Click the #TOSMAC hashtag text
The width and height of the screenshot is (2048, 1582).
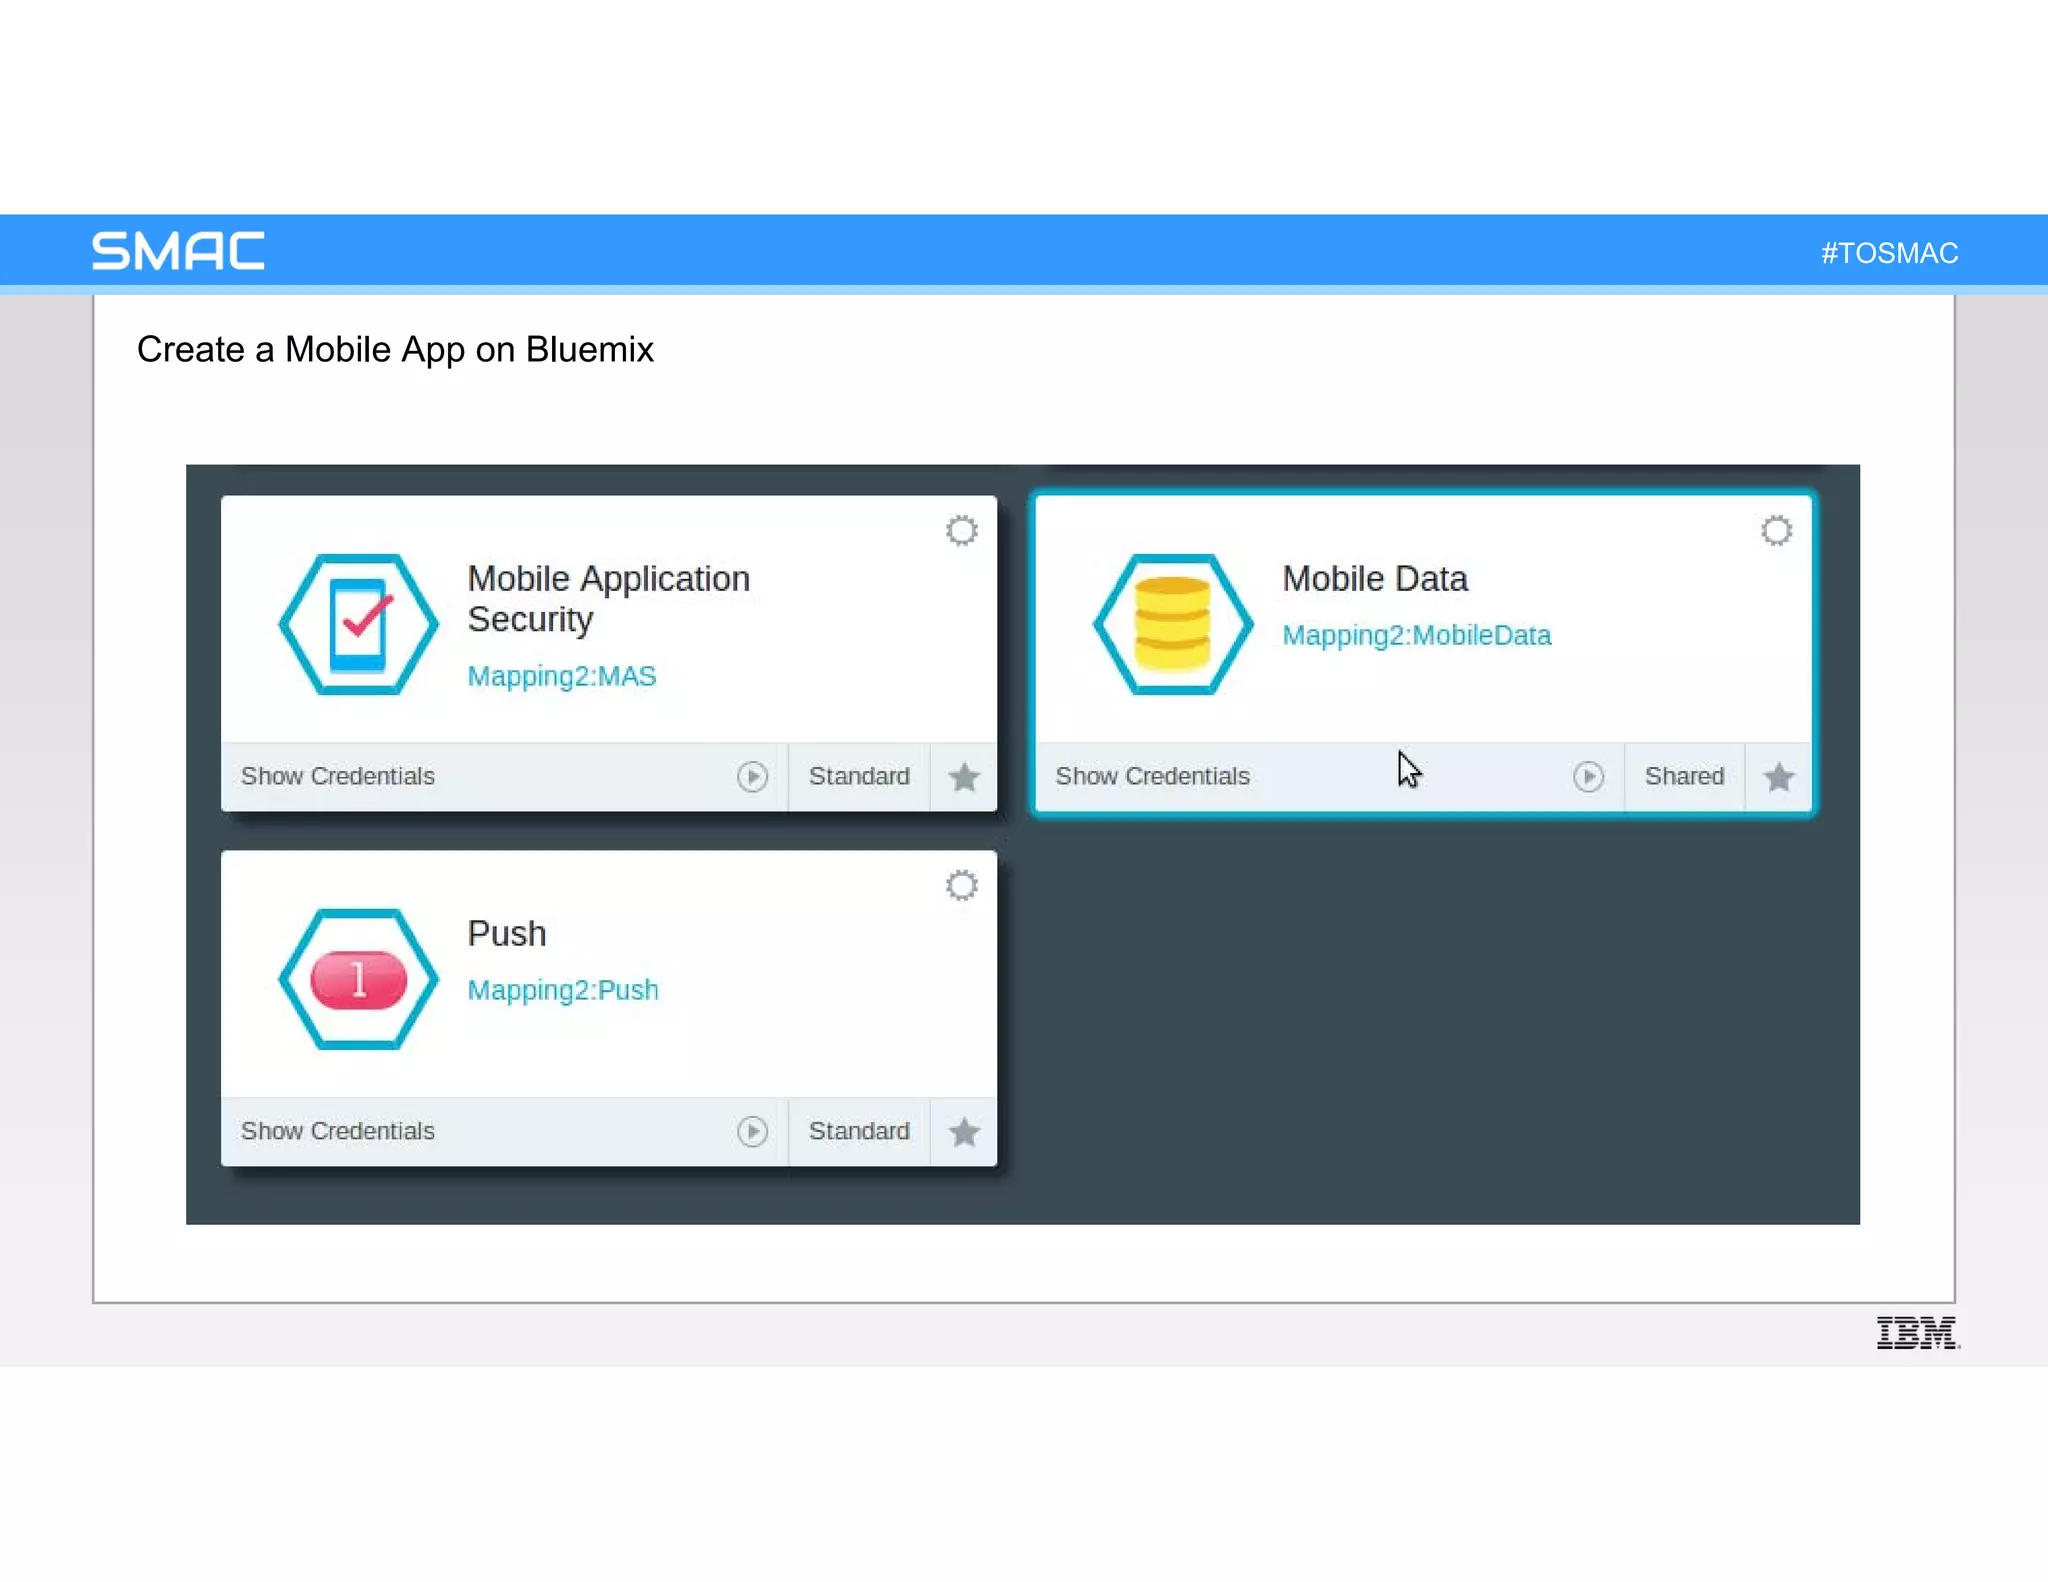tap(1889, 253)
